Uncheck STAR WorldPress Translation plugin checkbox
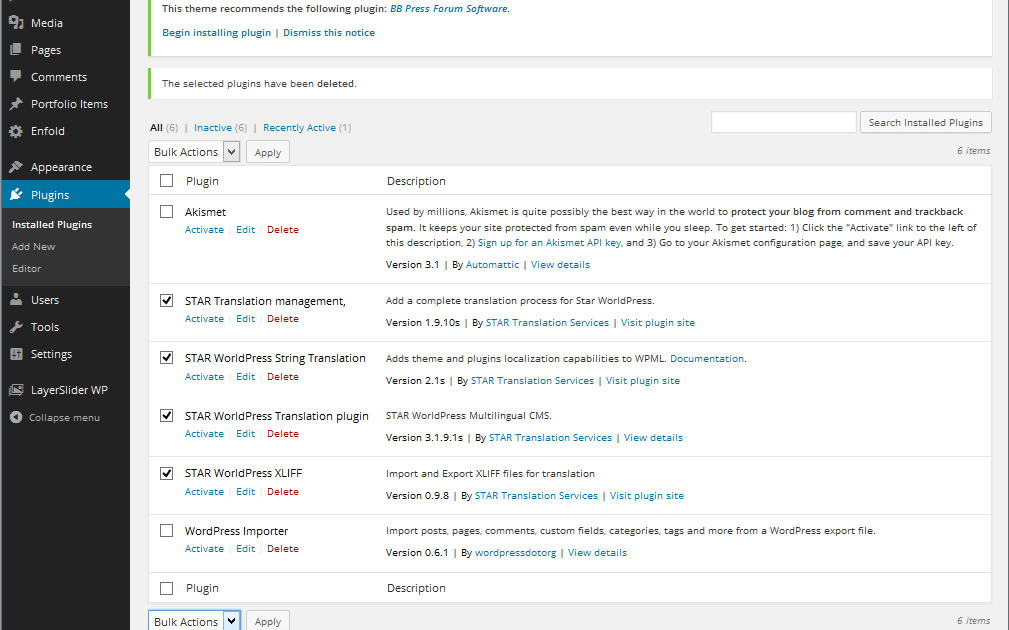This screenshot has width=1009, height=630. (167, 416)
